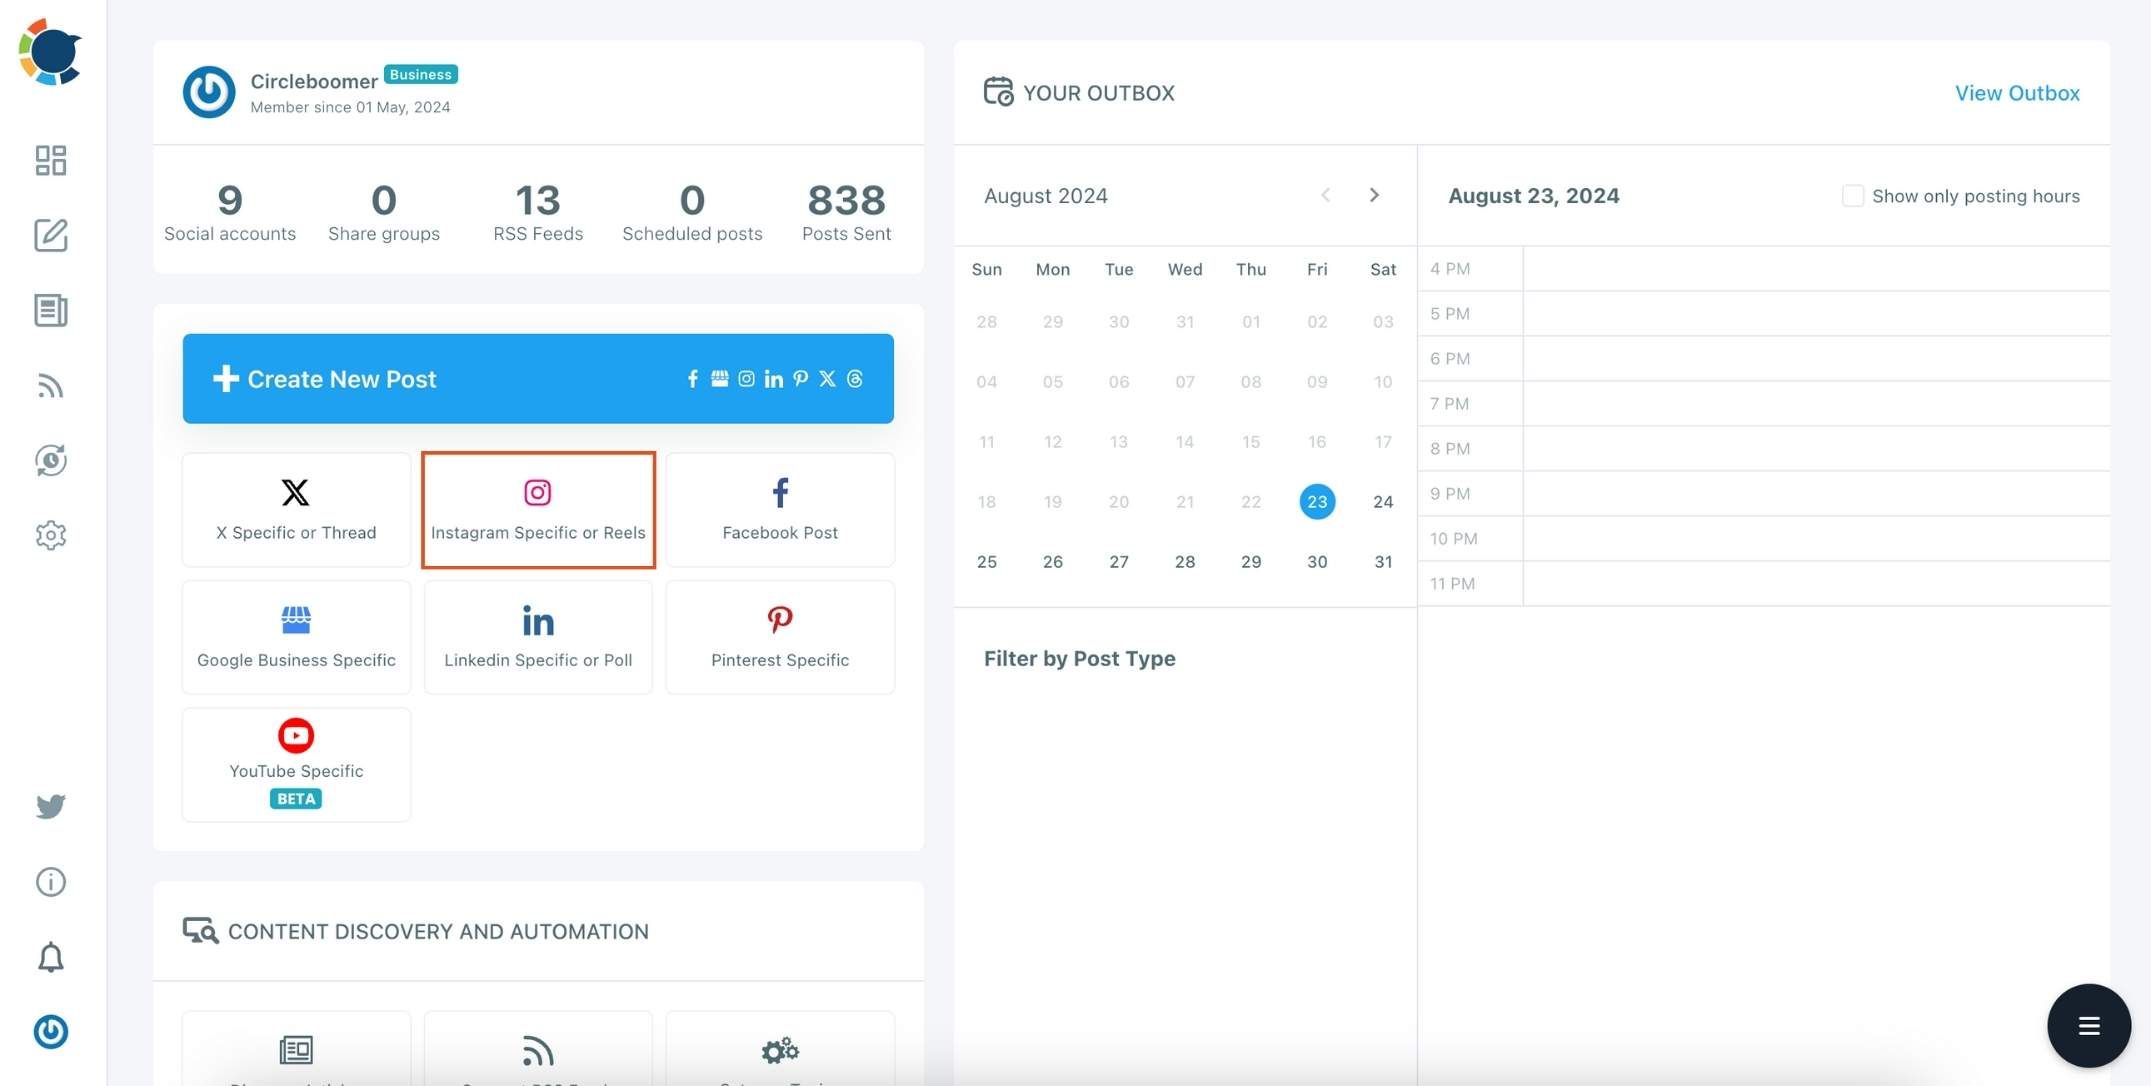This screenshot has width=2151, height=1086.
Task: Click the Facebook Post icon option
Action: click(780, 508)
